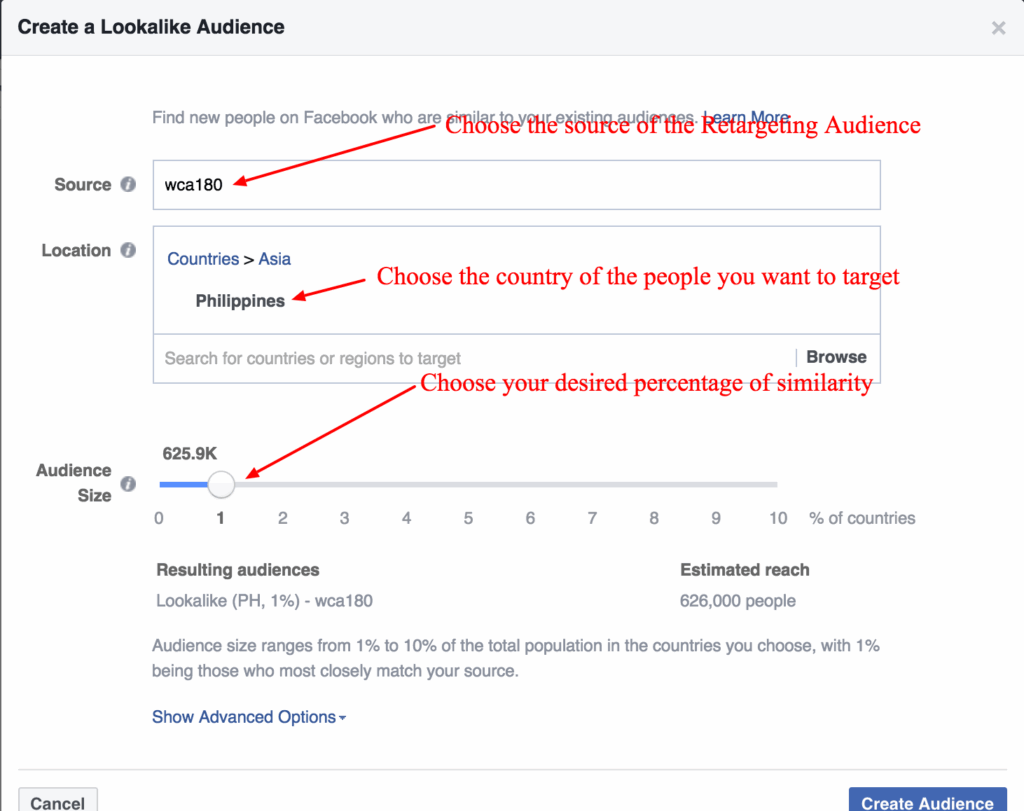This screenshot has width=1024, height=811.
Task: Click the Create Audience button
Action: [926, 800]
